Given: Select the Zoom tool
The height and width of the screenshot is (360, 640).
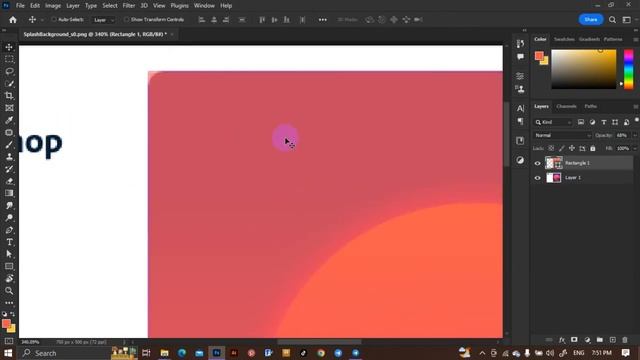Looking at the screenshot, I should click(9, 291).
